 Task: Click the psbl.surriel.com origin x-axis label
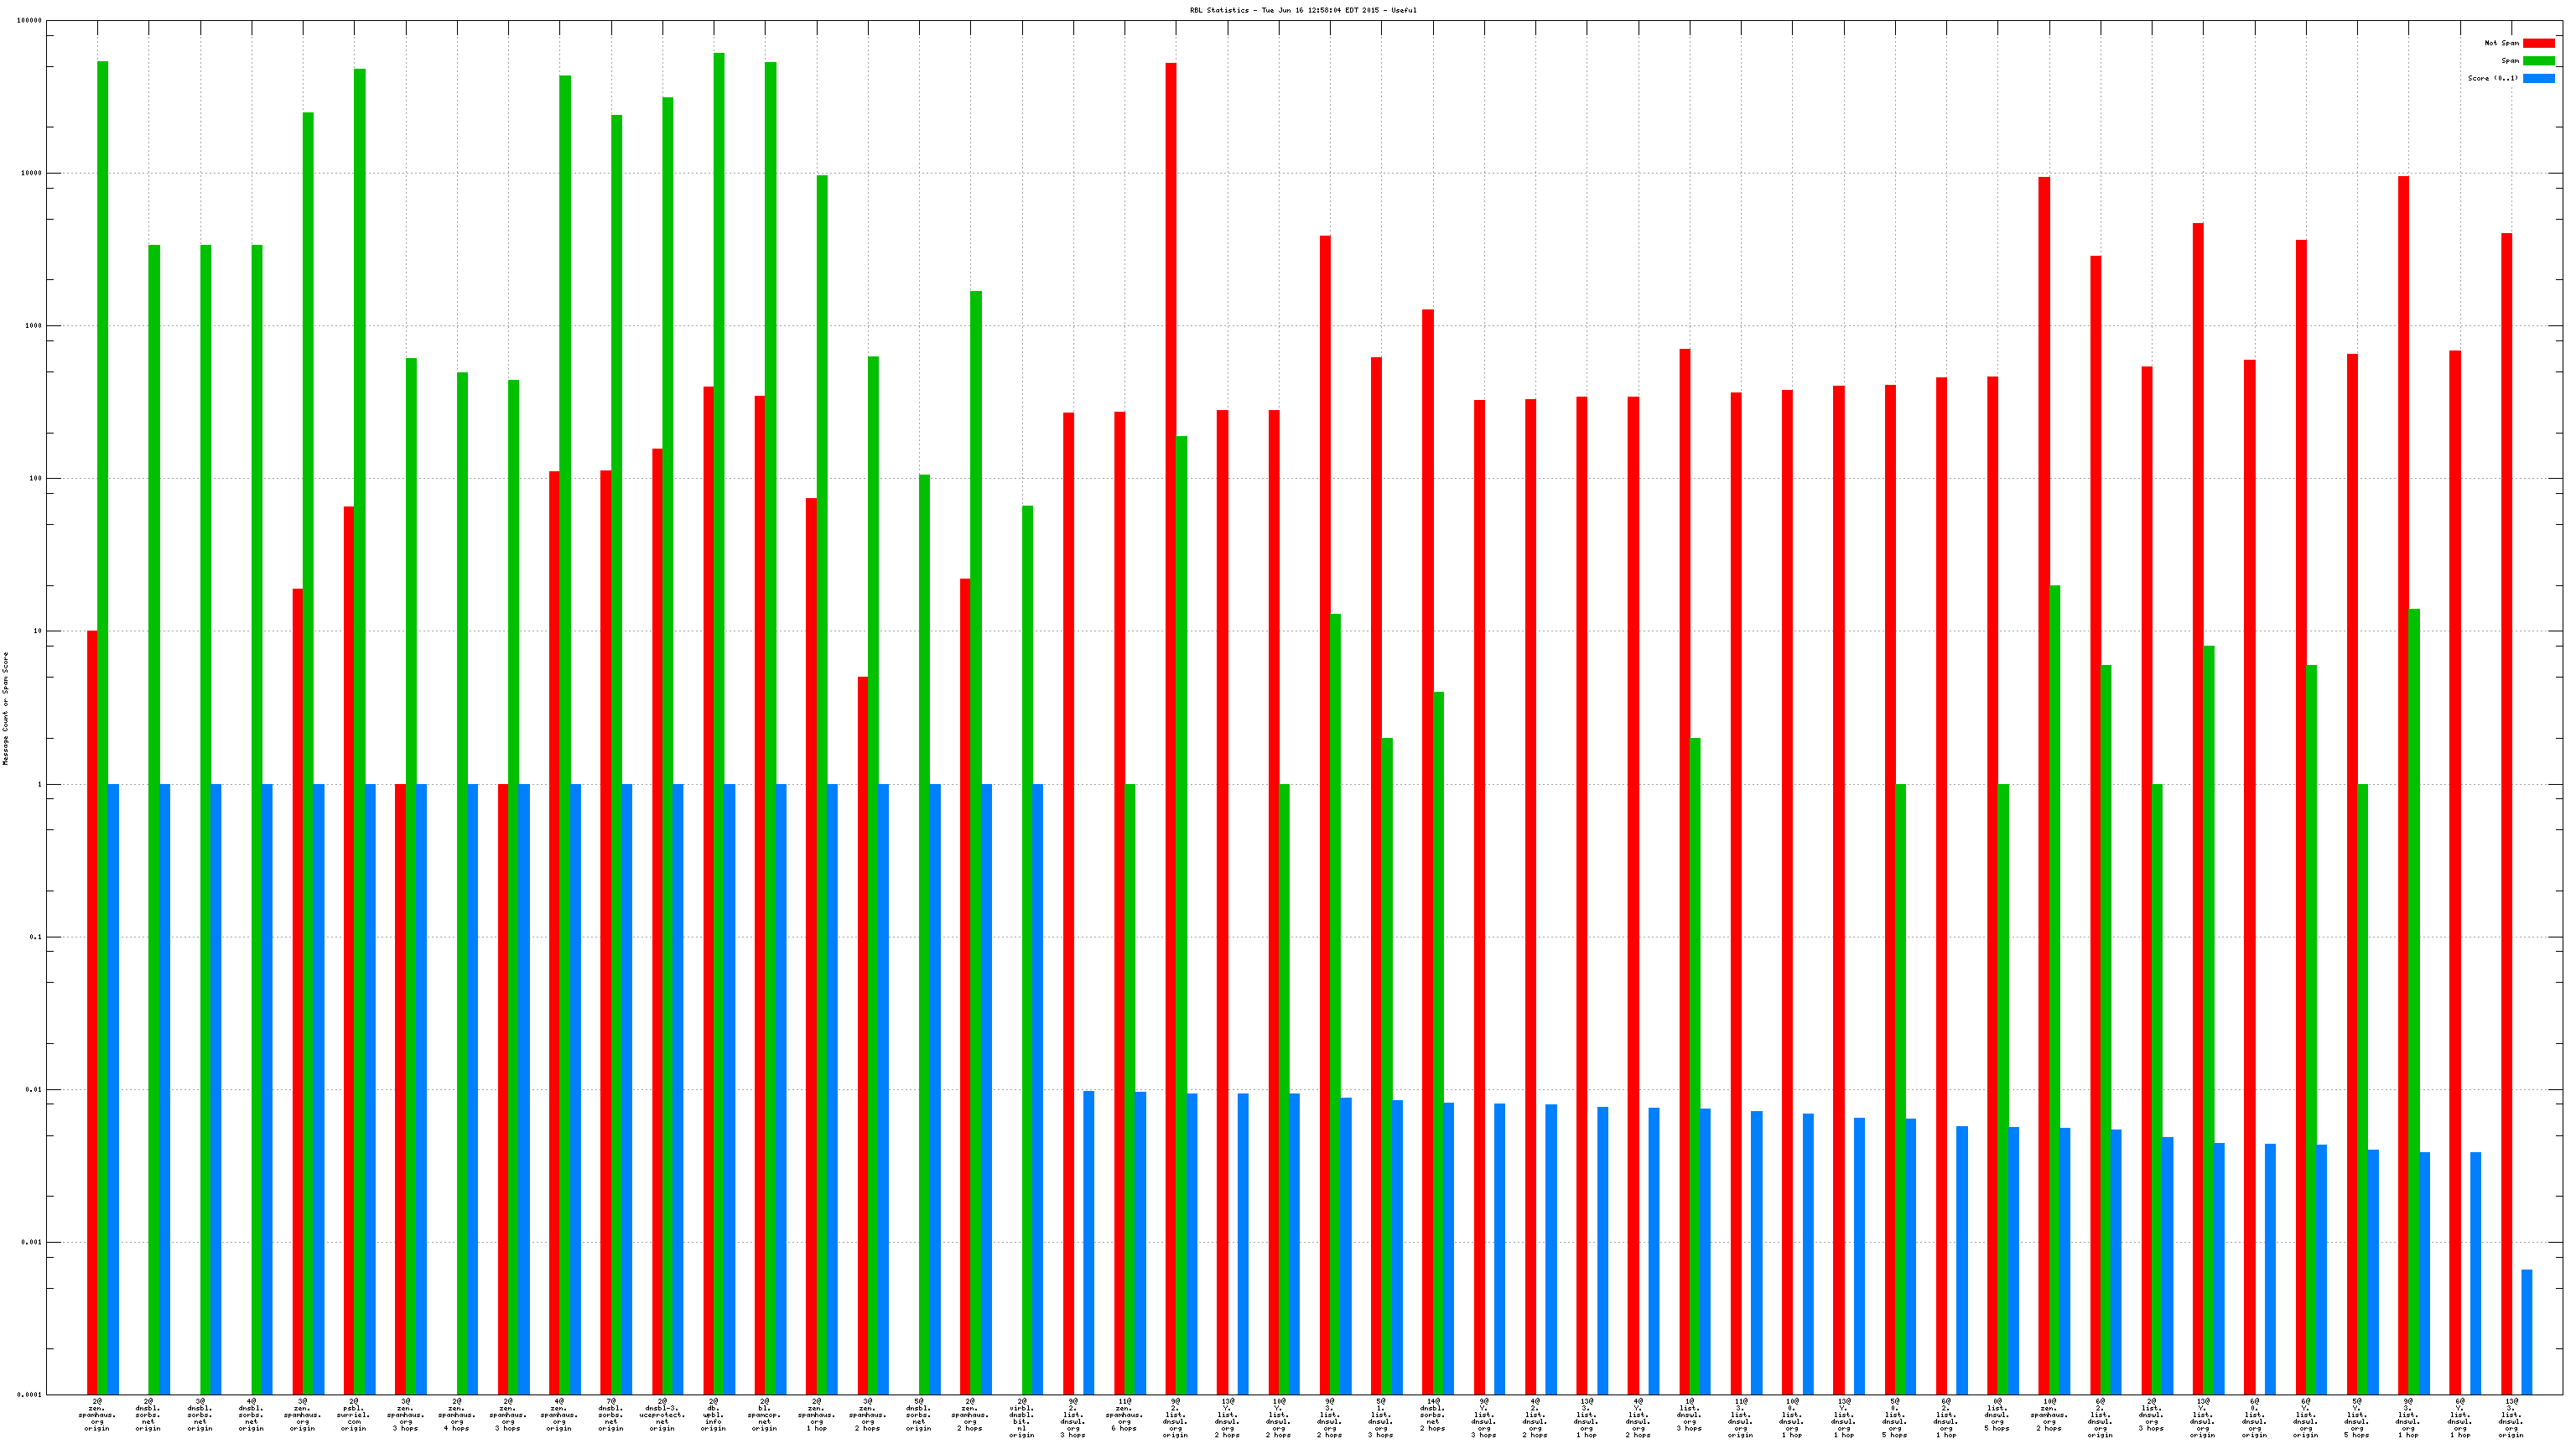(354, 1415)
